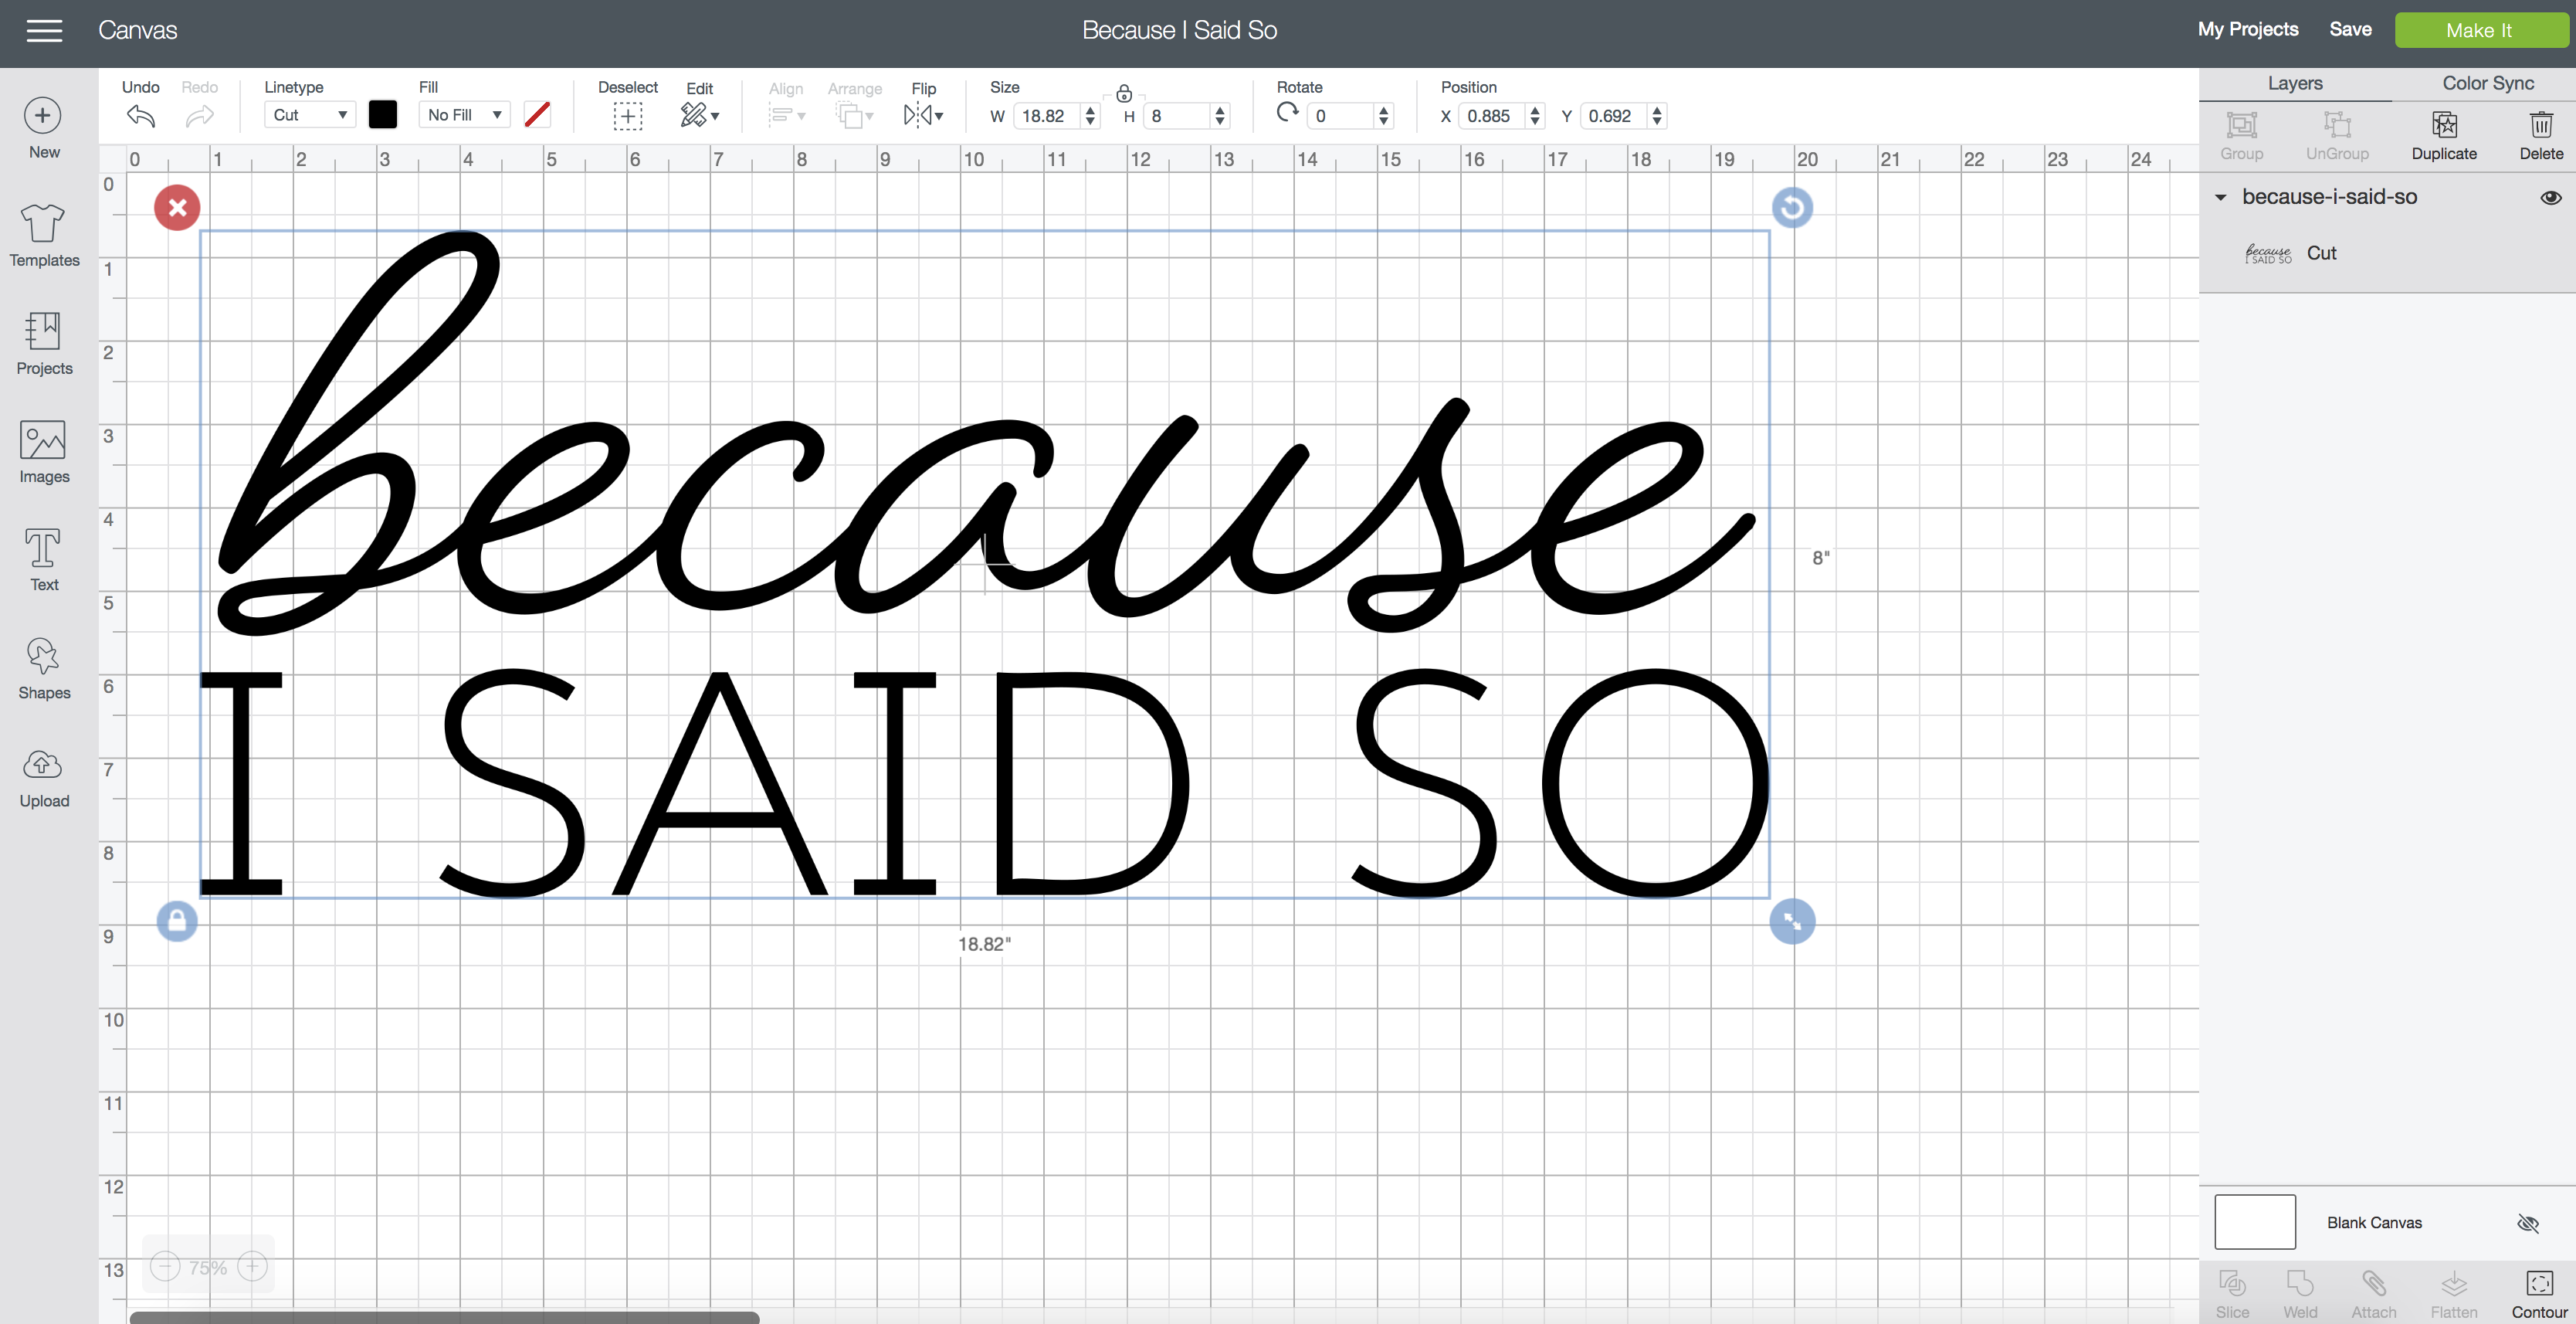
Task: Click the horizontal canvas scrollbar
Action: click(x=444, y=1317)
